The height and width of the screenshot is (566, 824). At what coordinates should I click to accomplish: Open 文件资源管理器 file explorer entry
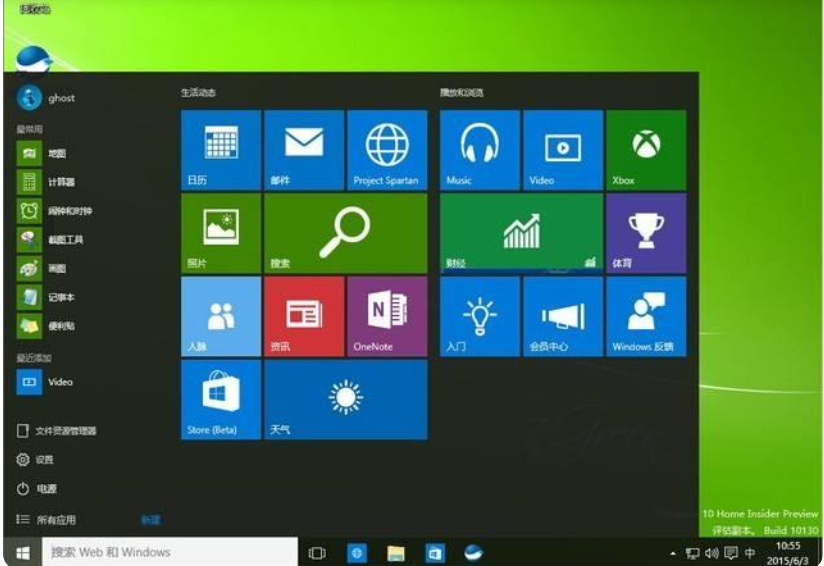click(57, 431)
